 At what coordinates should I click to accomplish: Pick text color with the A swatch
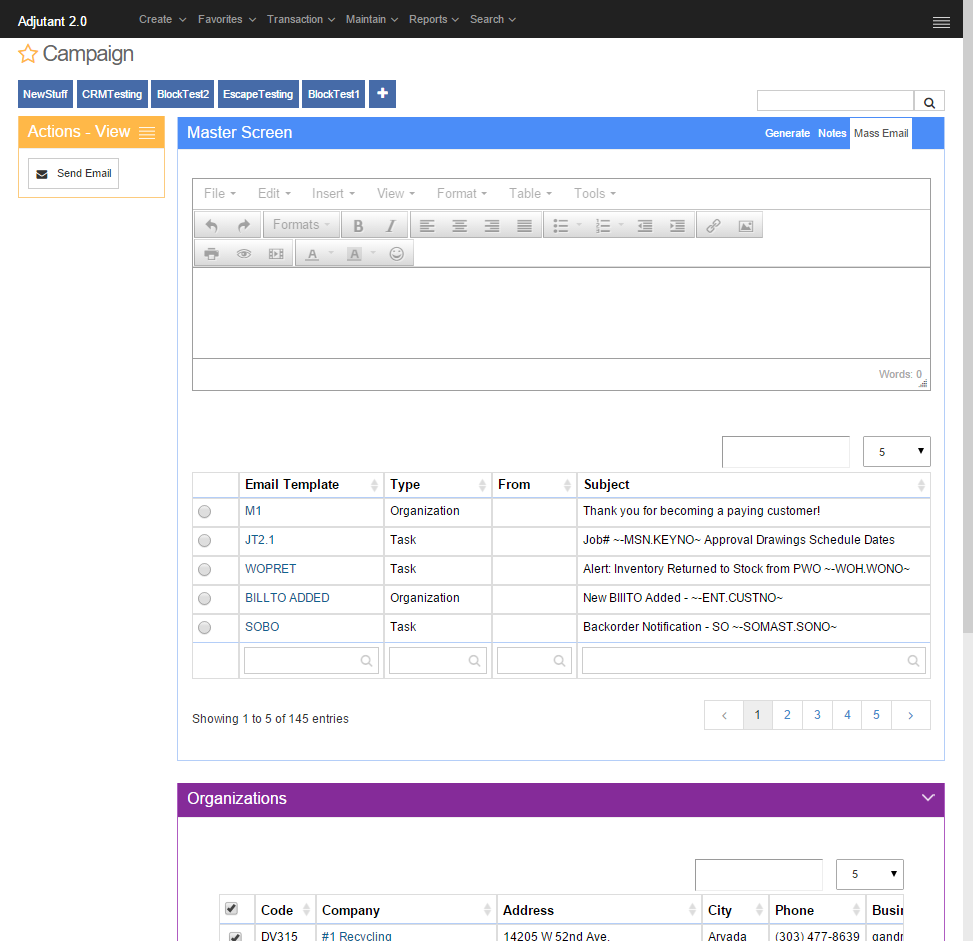[312, 254]
